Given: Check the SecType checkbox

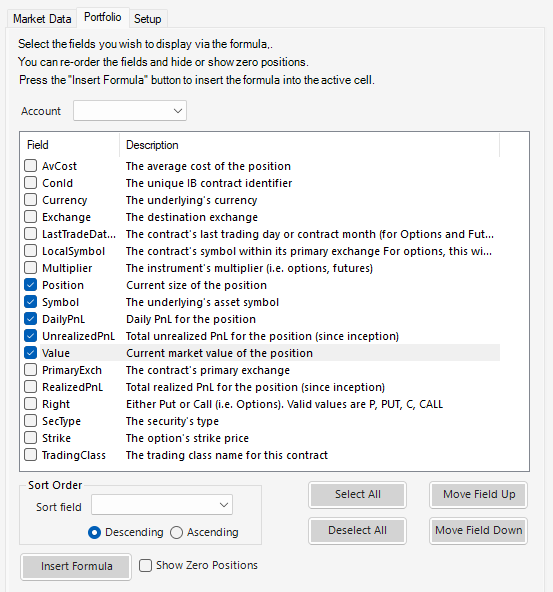Looking at the screenshot, I should (31, 420).
